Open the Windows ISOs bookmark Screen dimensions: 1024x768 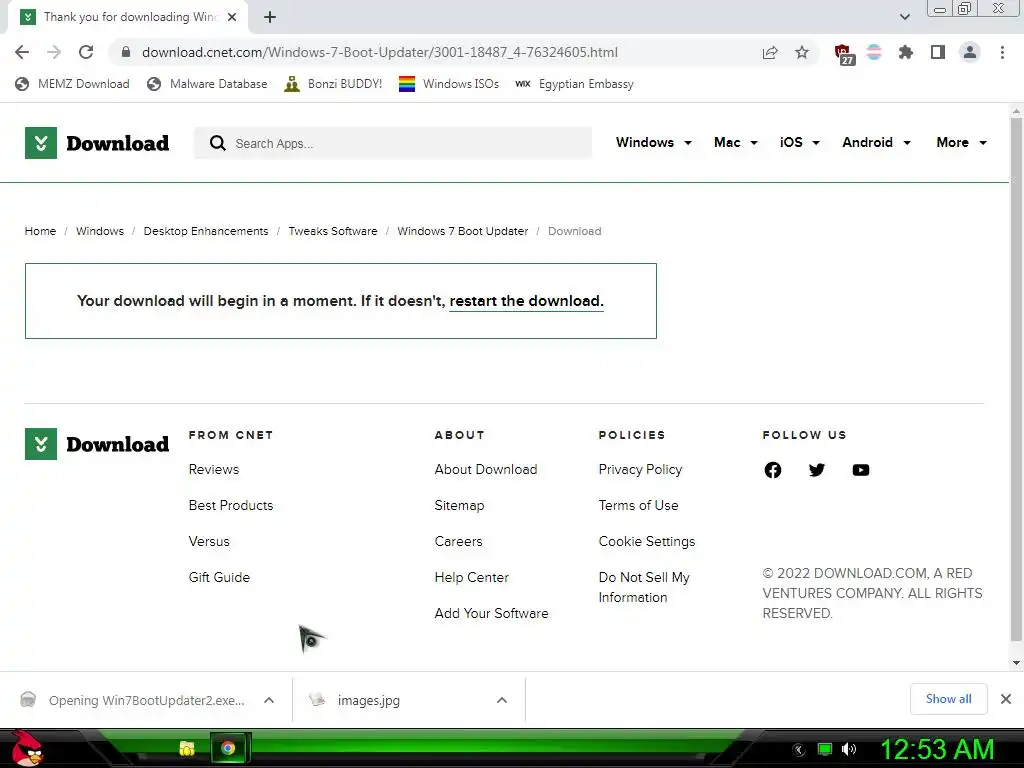click(x=449, y=84)
